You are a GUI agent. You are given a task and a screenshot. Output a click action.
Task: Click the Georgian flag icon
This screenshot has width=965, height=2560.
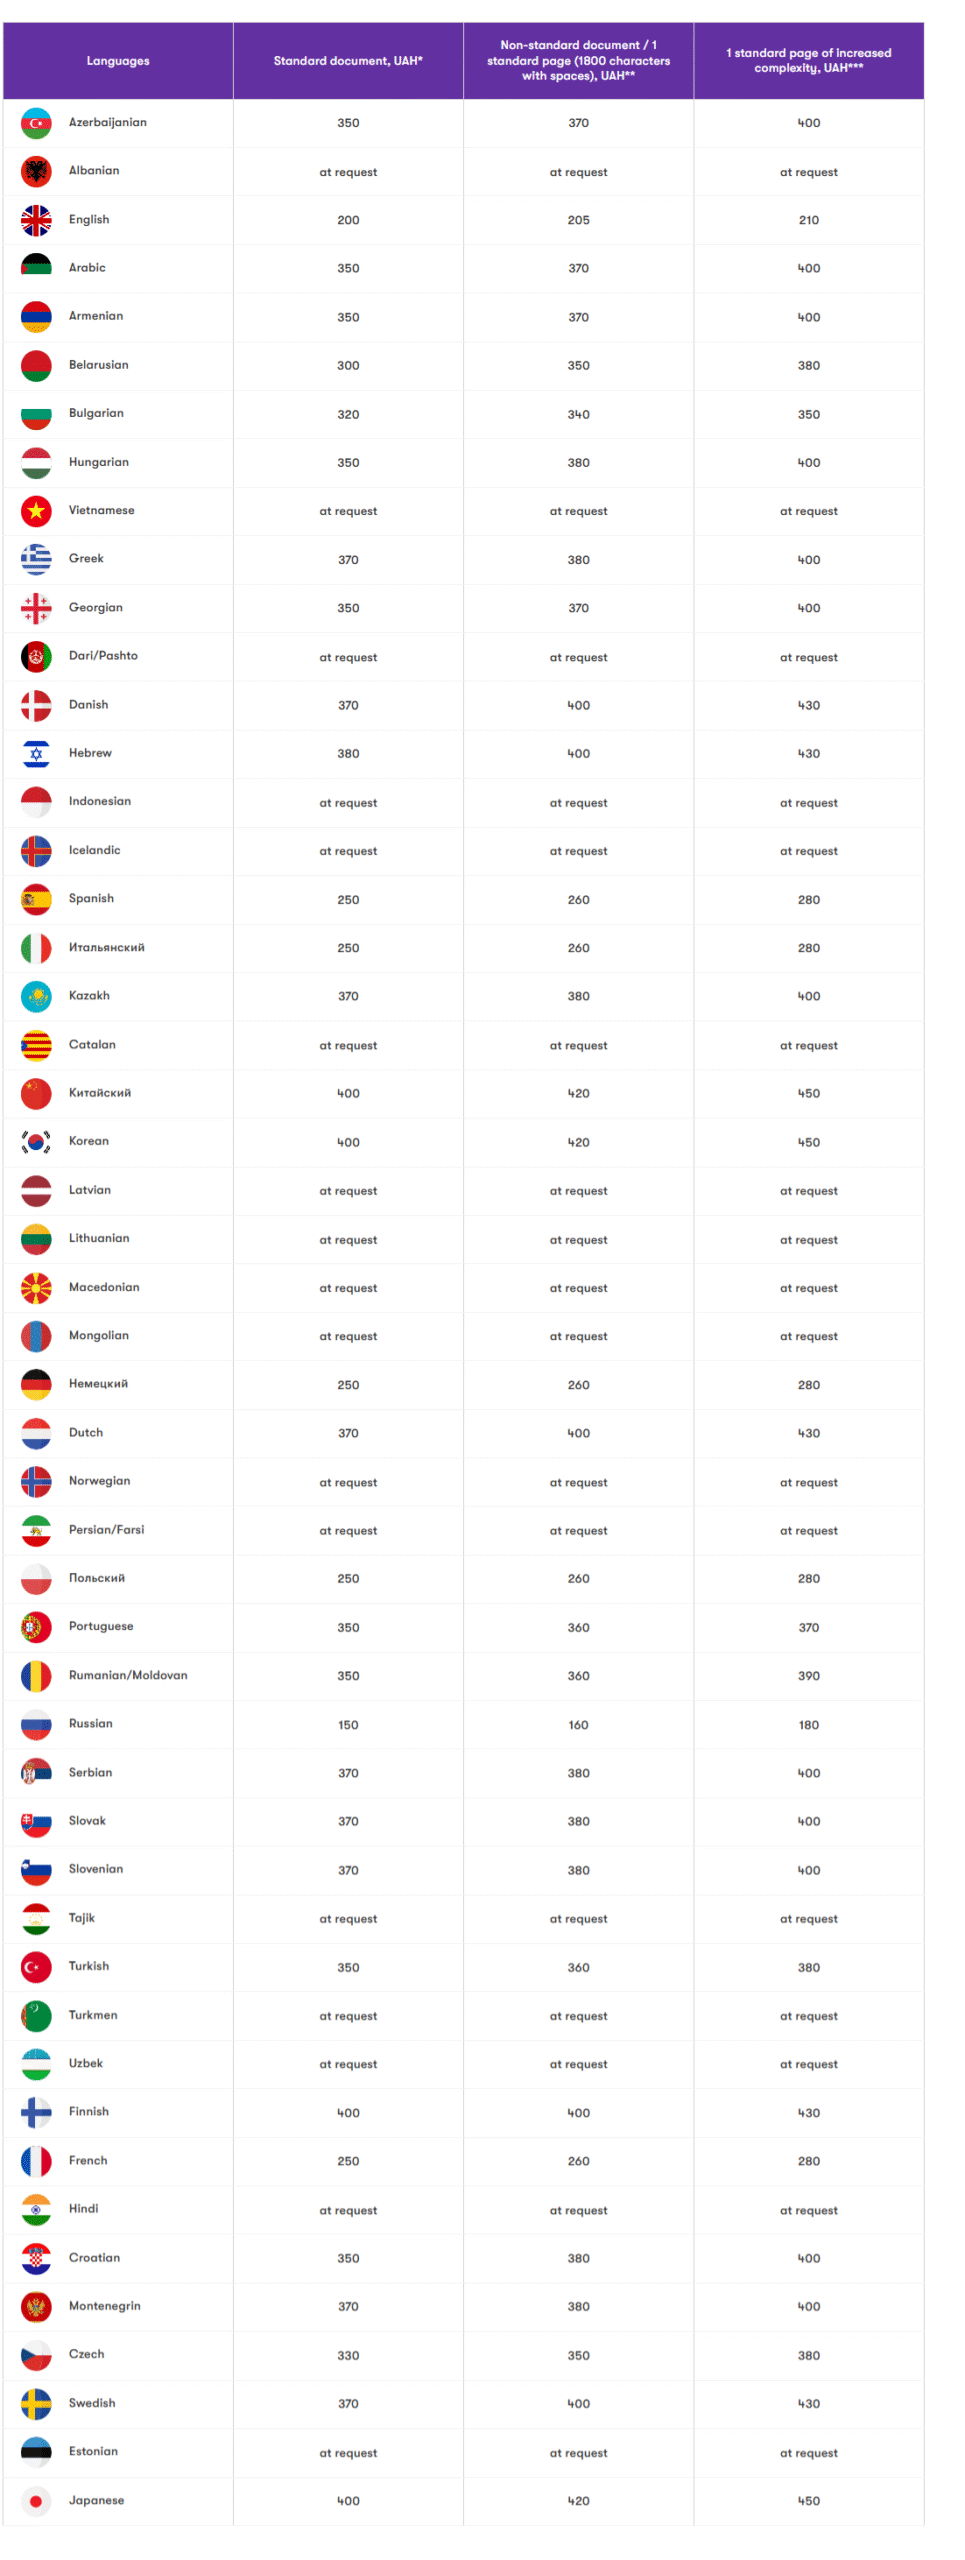click(36, 608)
